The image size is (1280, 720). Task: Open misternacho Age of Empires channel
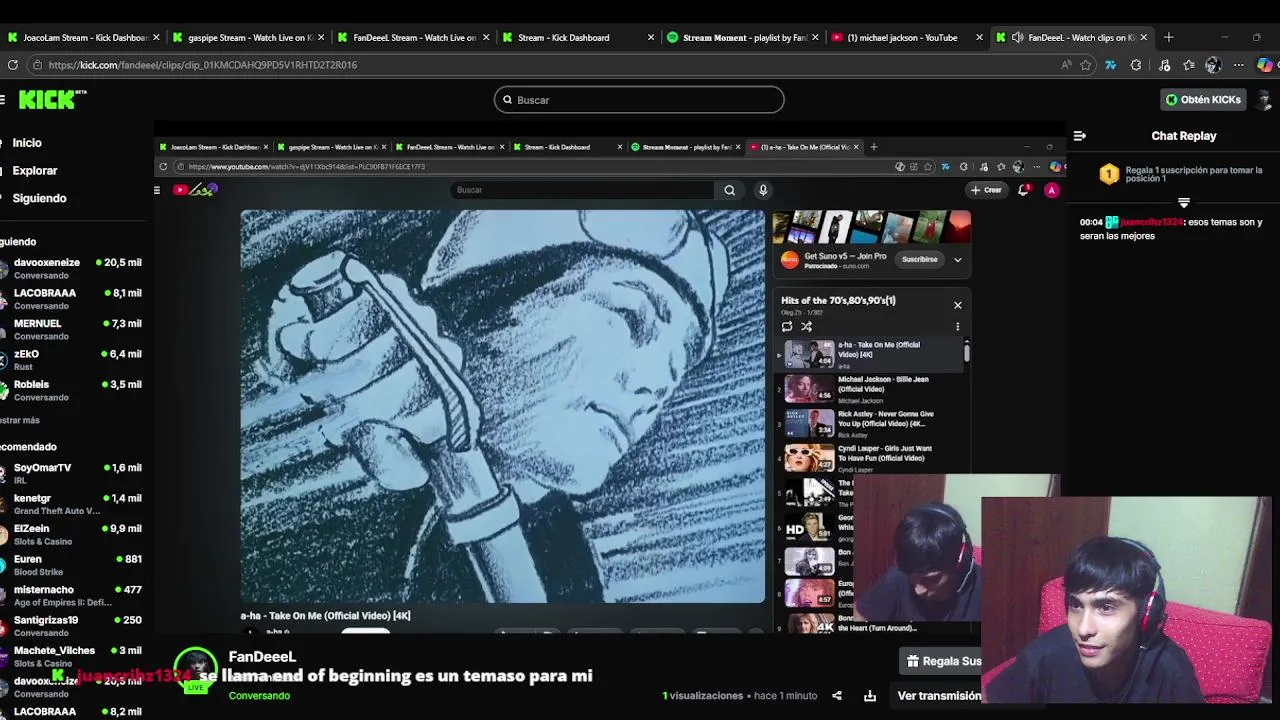[x=72, y=595]
